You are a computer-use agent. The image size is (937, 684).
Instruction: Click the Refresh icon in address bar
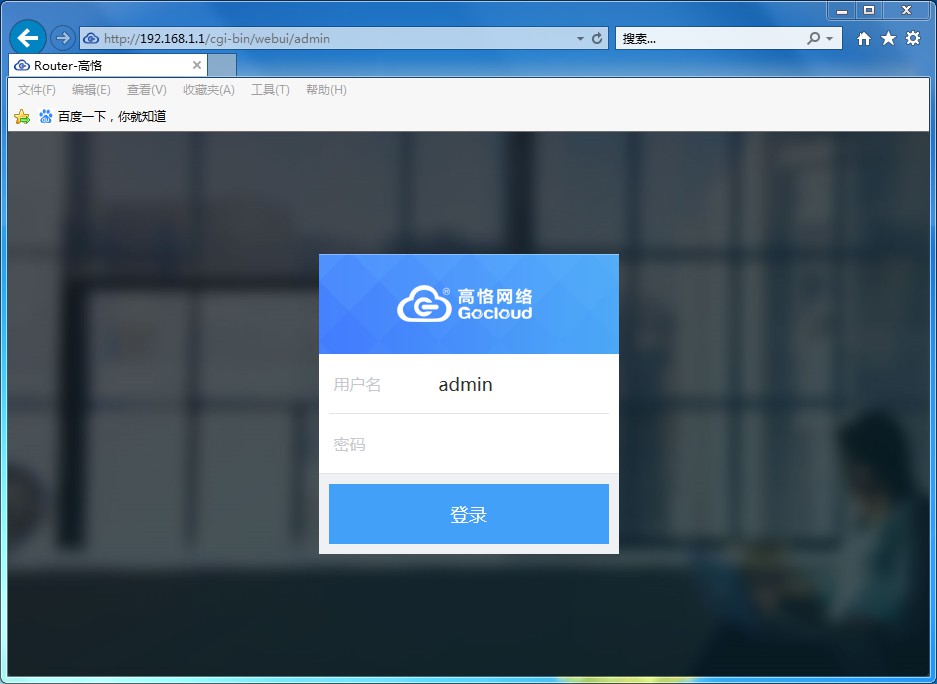[x=597, y=39]
